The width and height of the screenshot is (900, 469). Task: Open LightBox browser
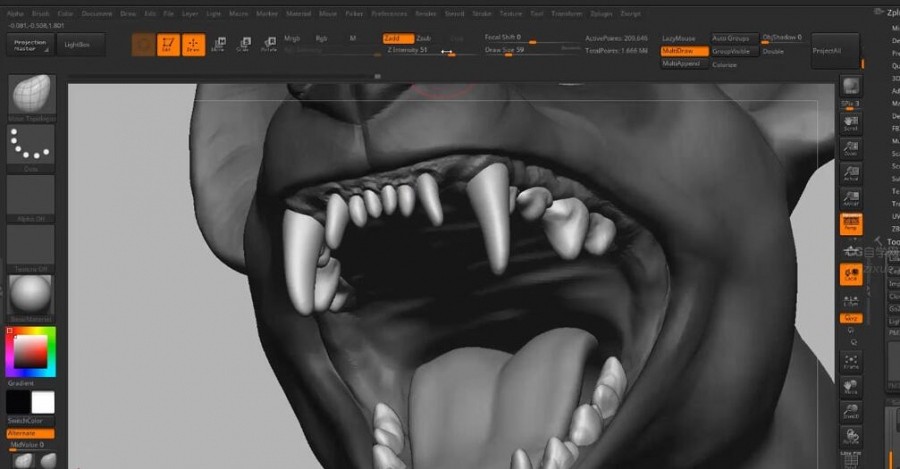[81, 45]
